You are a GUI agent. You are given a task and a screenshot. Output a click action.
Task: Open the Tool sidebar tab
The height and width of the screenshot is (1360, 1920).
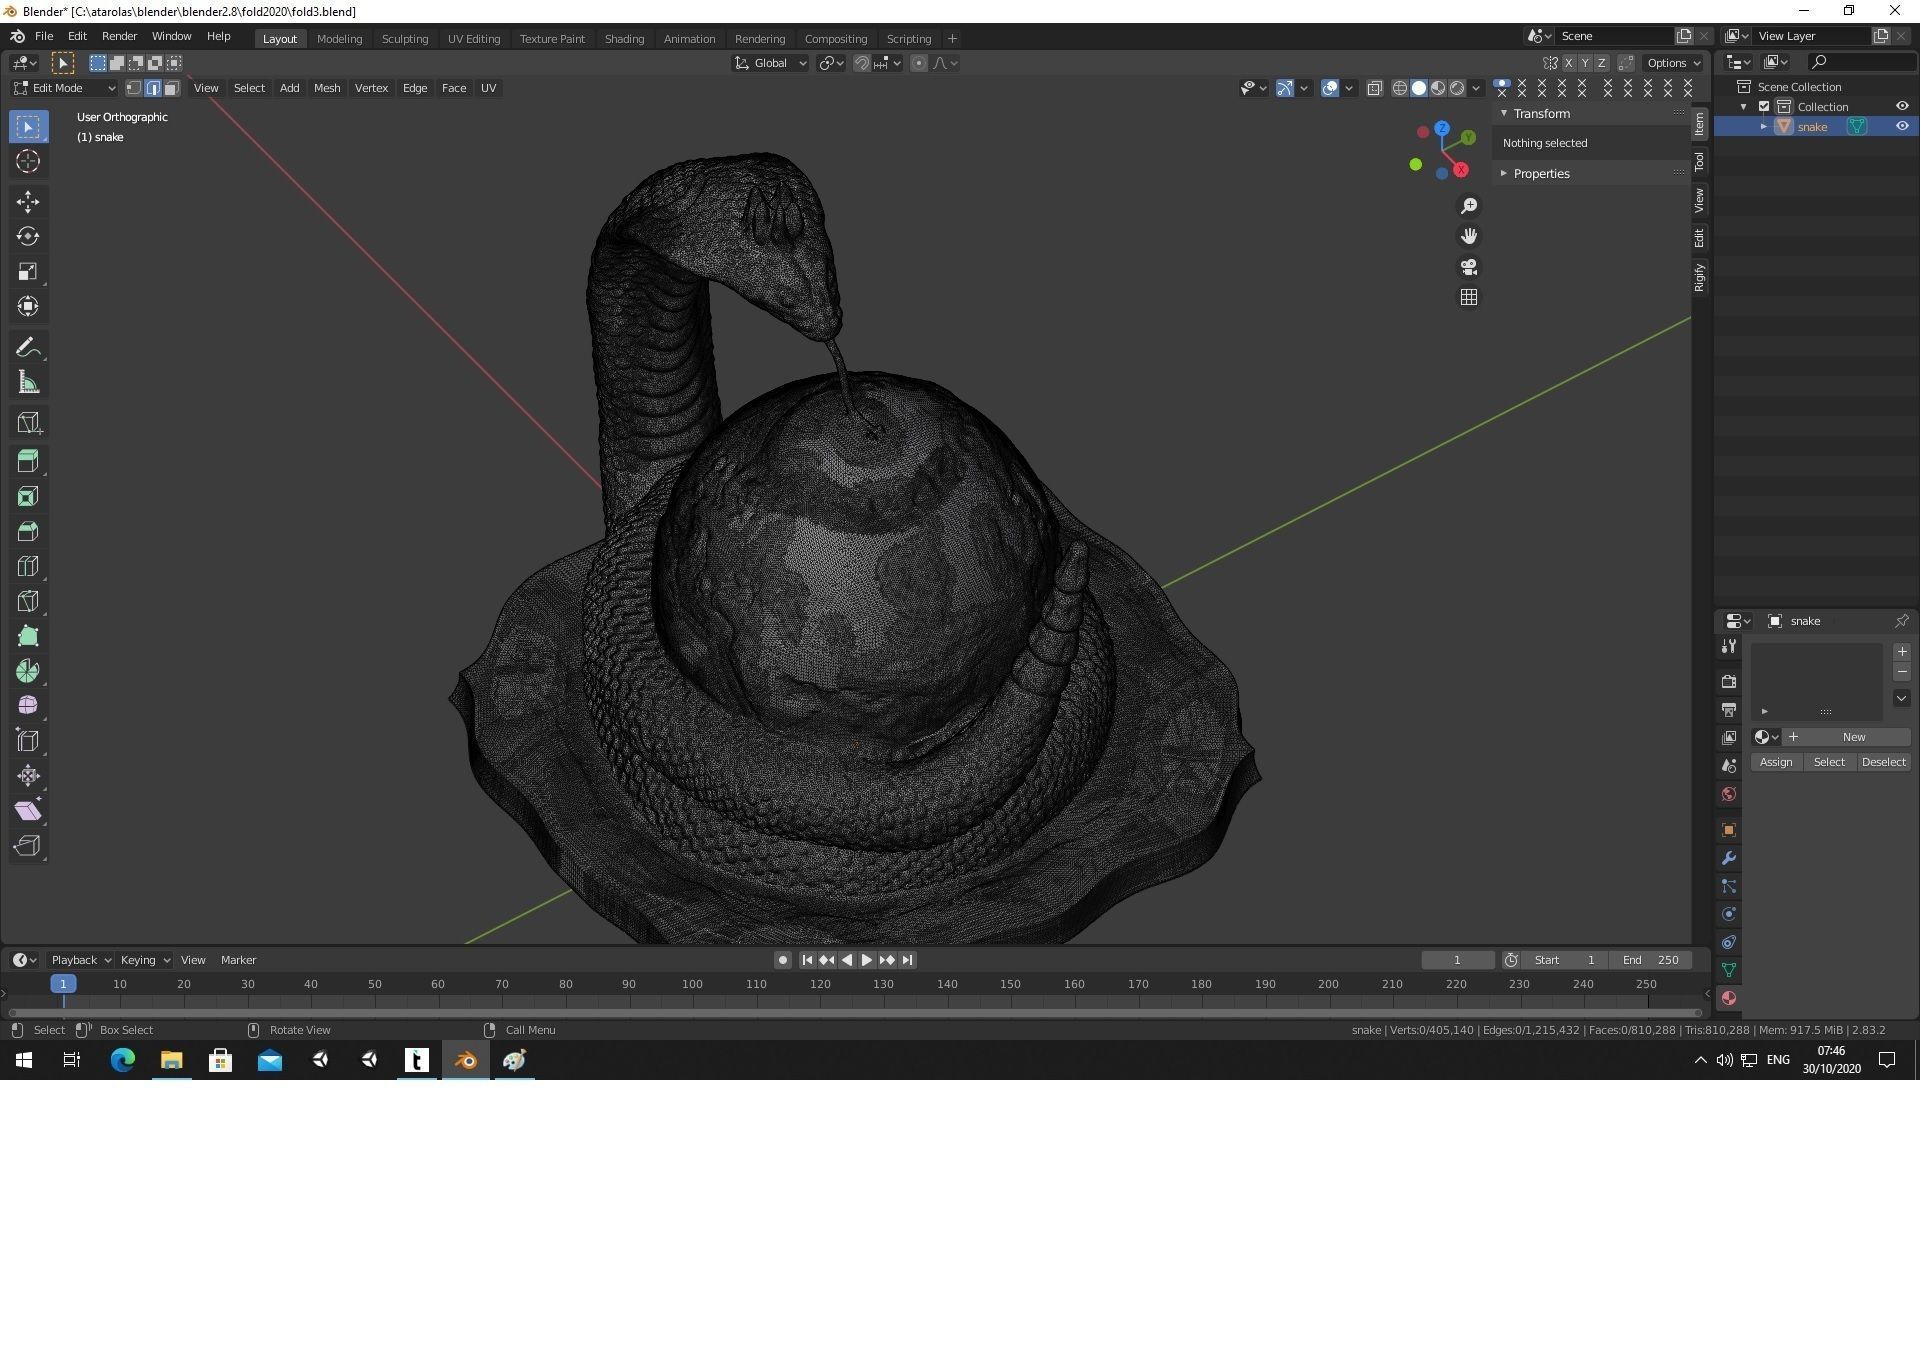[x=1699, y=162]
